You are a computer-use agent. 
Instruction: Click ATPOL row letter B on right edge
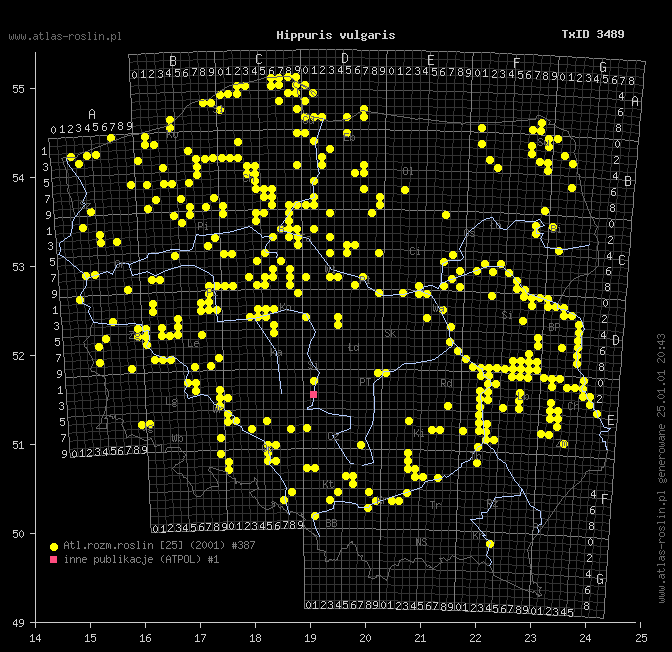tap(628, 181)
